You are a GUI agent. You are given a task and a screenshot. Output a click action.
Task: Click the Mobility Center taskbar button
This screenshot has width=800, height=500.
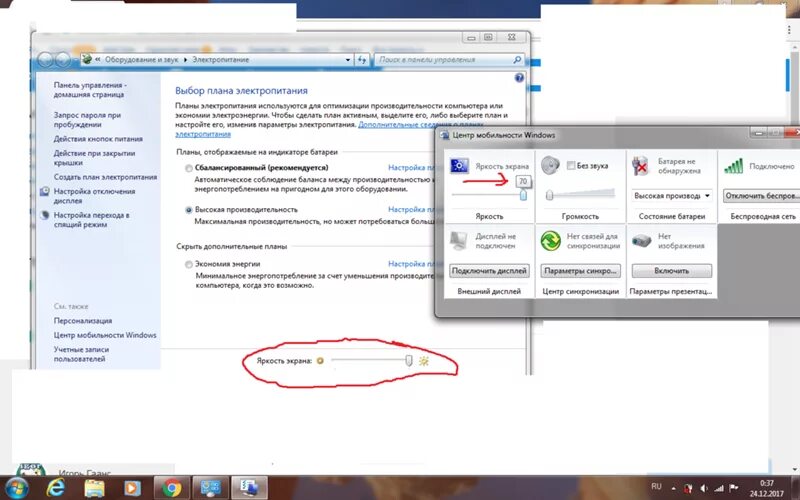point(249,488)
